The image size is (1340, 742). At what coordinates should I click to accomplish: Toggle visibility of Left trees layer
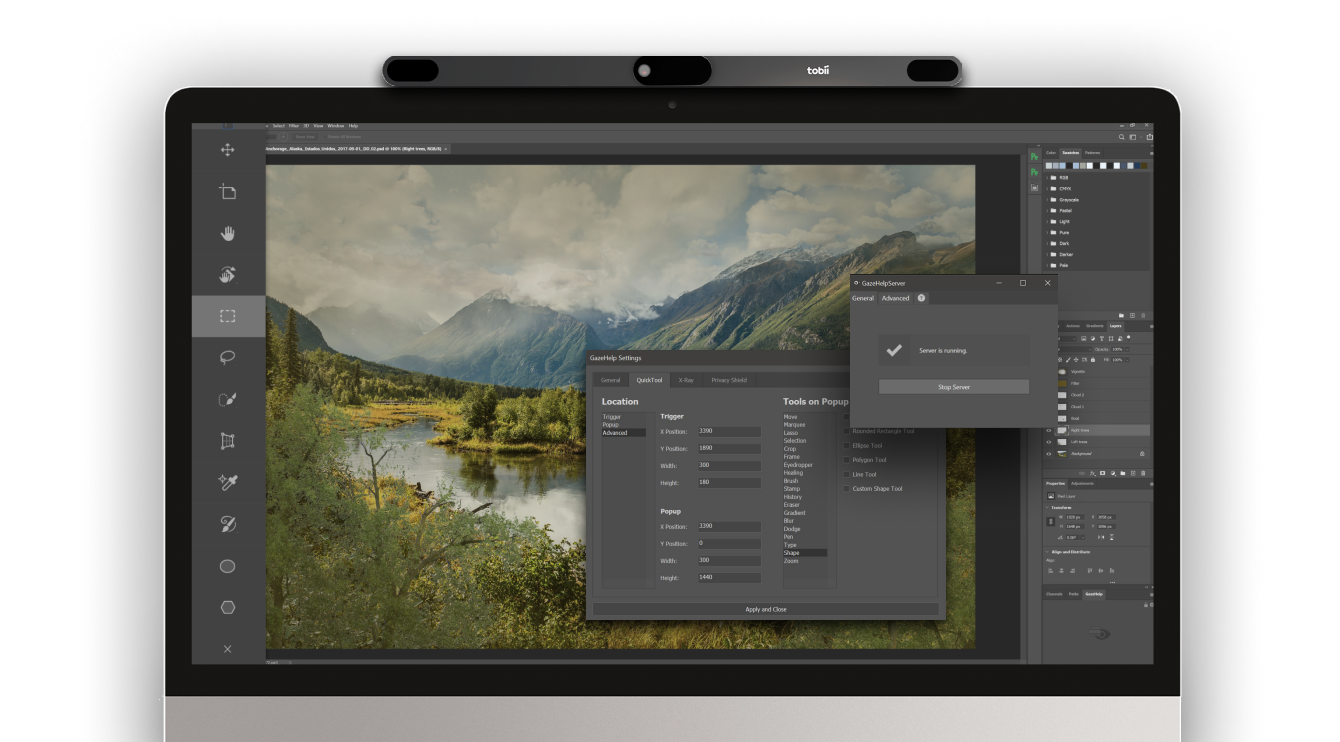click(x=1049, y=442)
